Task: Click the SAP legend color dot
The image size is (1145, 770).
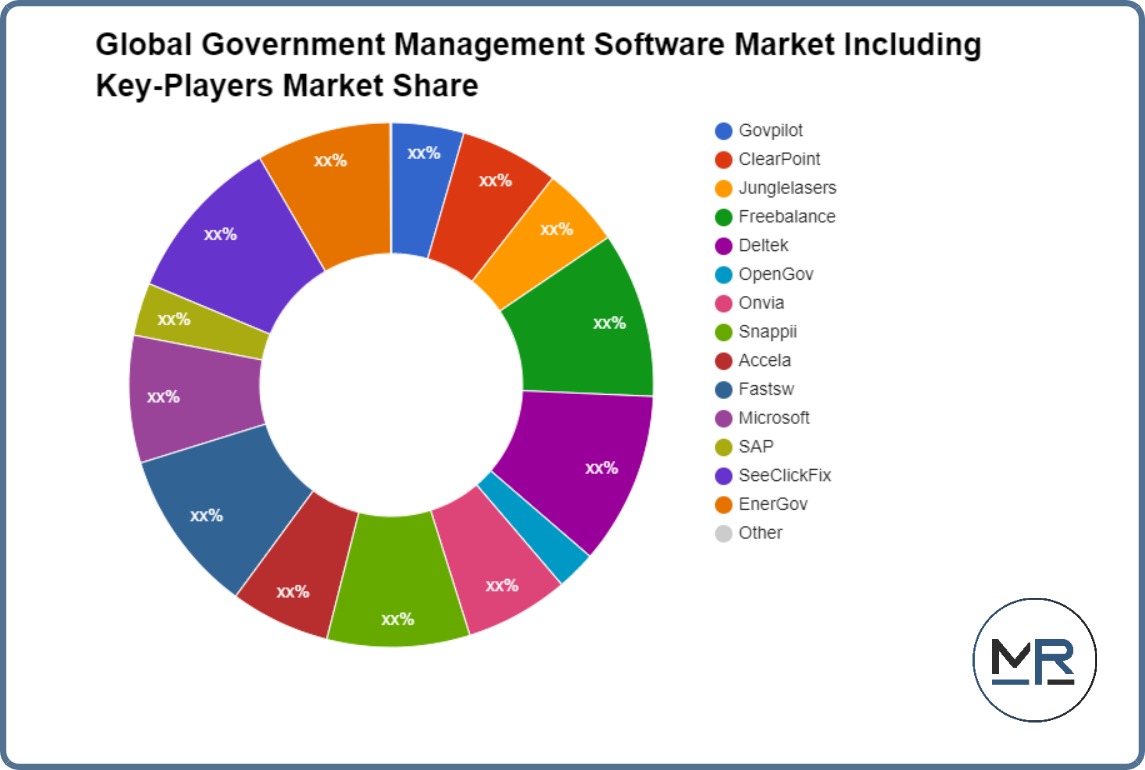Action: click(x=724, y=447)
